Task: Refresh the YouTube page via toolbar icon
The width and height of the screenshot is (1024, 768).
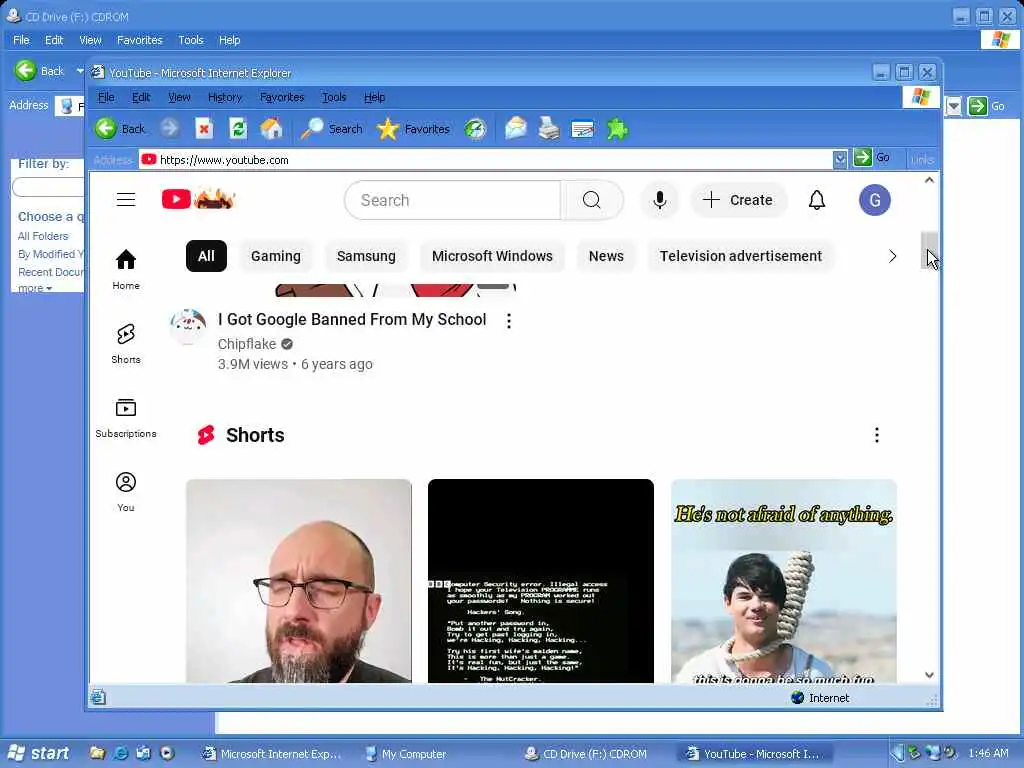Action: point(238,129)
